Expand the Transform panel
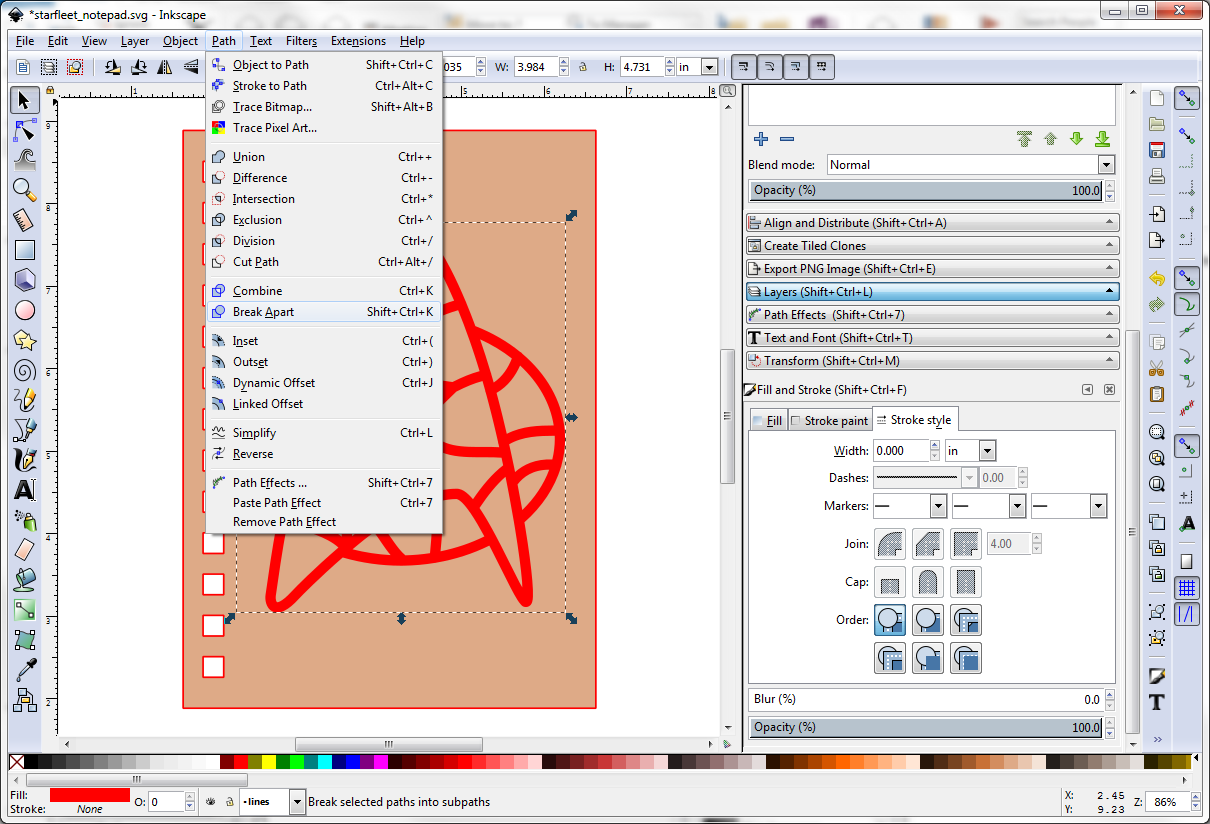 pos(932,361)
